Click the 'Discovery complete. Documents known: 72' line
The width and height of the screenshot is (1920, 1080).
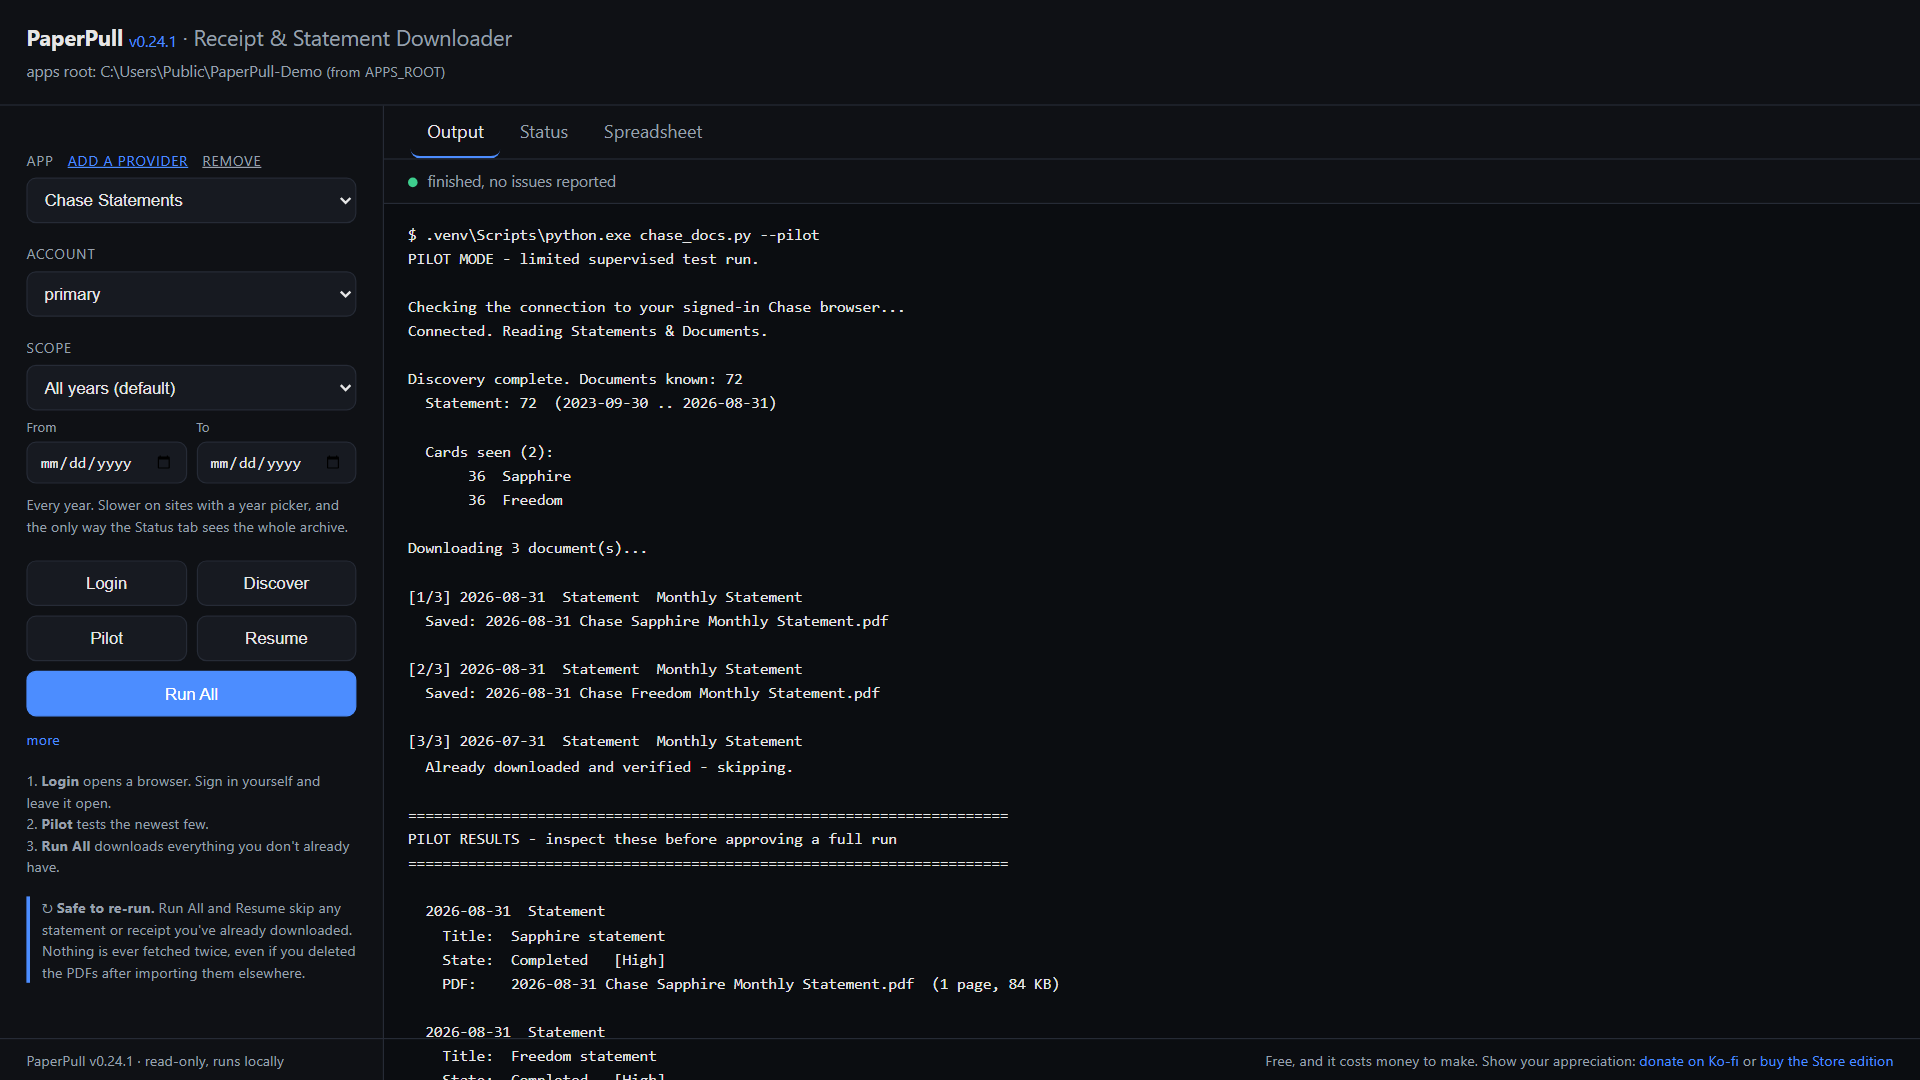coord(575,379)
